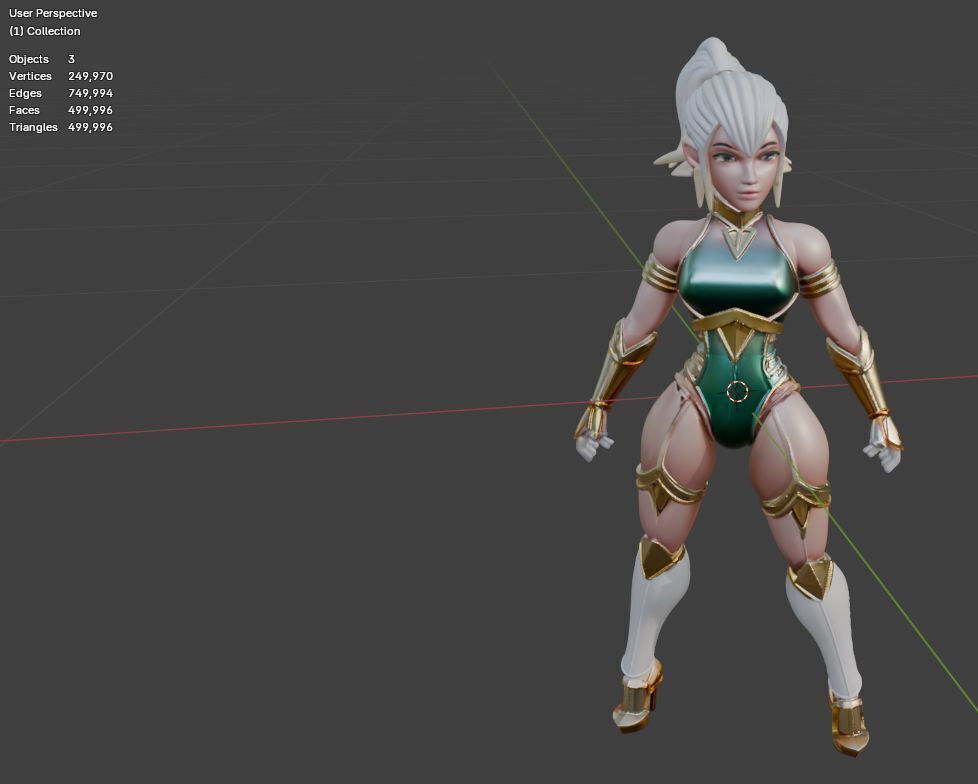Click the "Vertices" statistics label
This screenshot has height=784, width=978.
[x=30, y=76]
